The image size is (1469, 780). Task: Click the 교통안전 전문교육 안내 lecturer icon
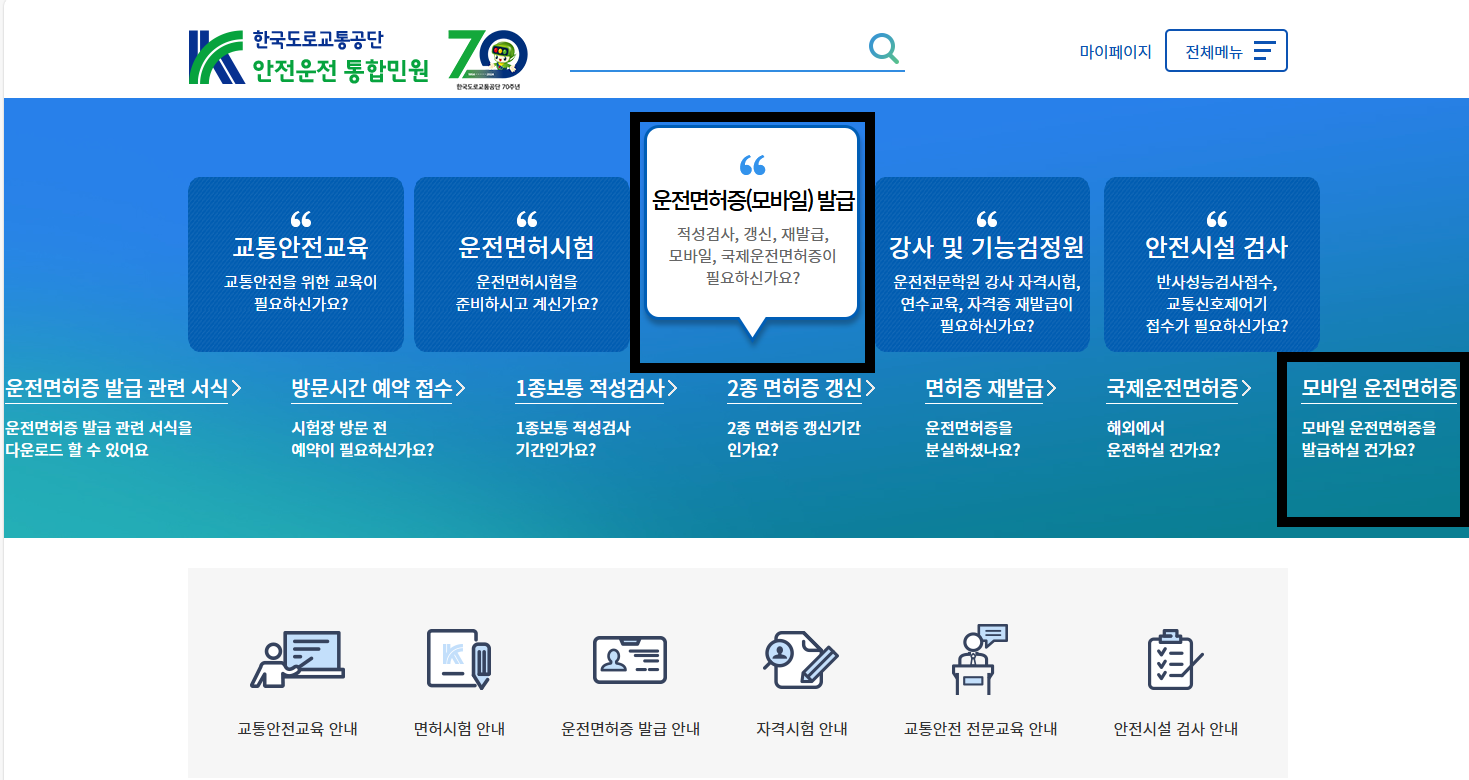(980, 659)
